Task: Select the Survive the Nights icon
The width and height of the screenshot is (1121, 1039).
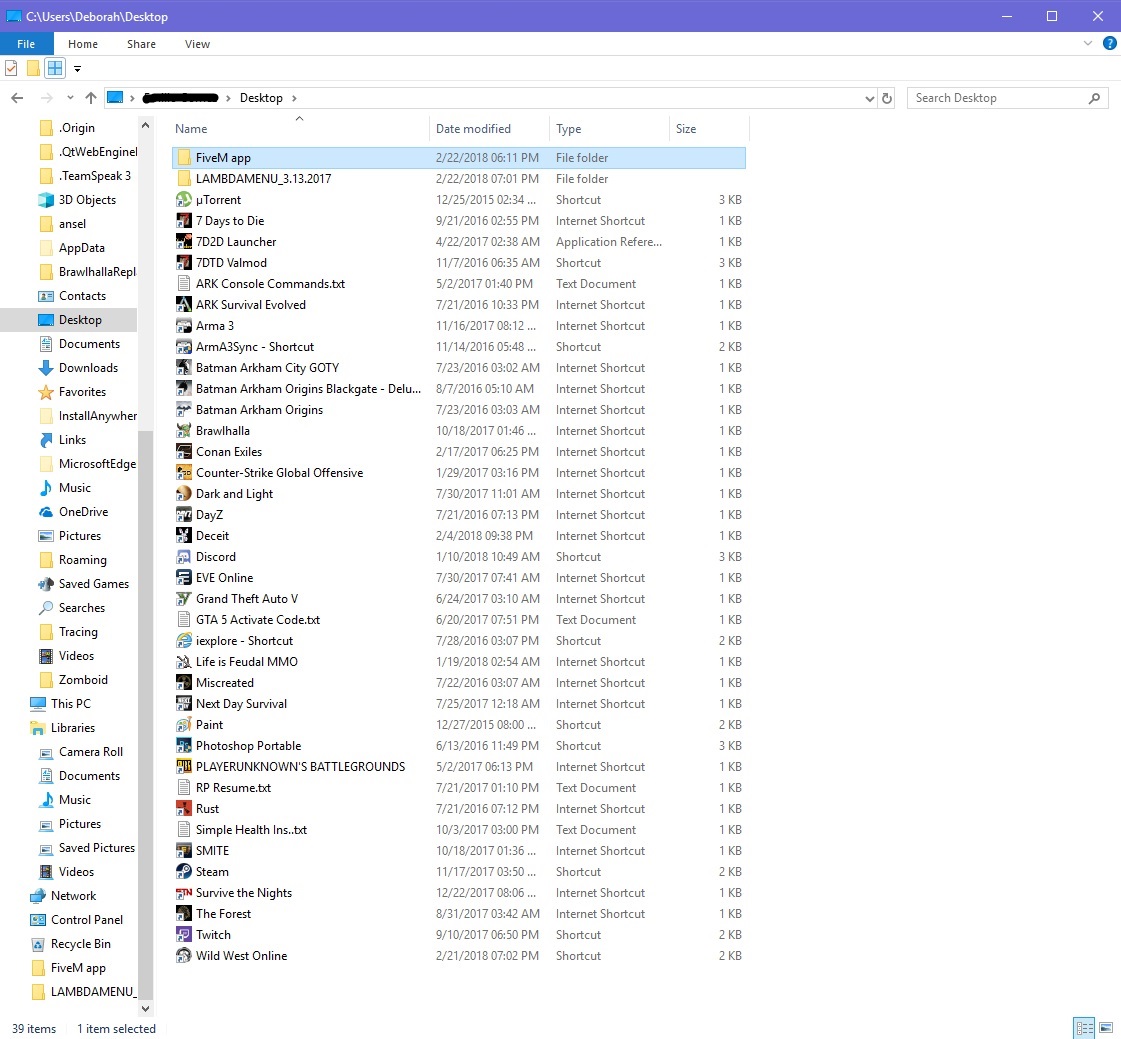Action: 184,892
